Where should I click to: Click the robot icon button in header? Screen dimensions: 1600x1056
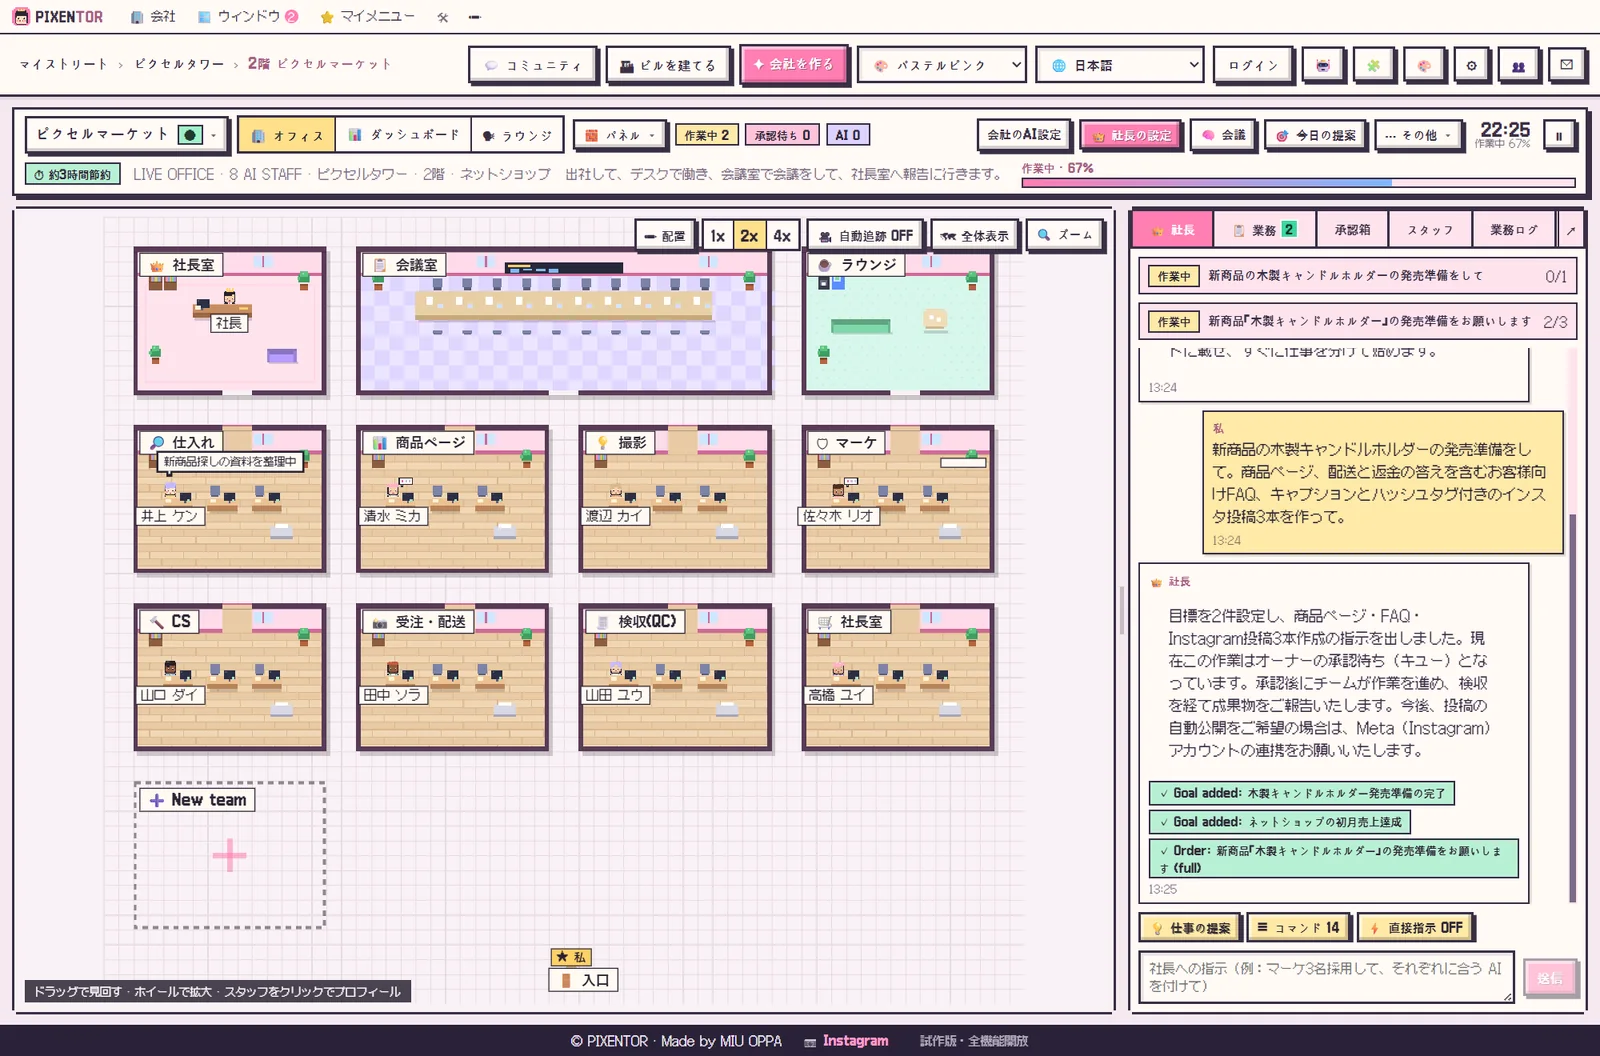coord(1323,65)
